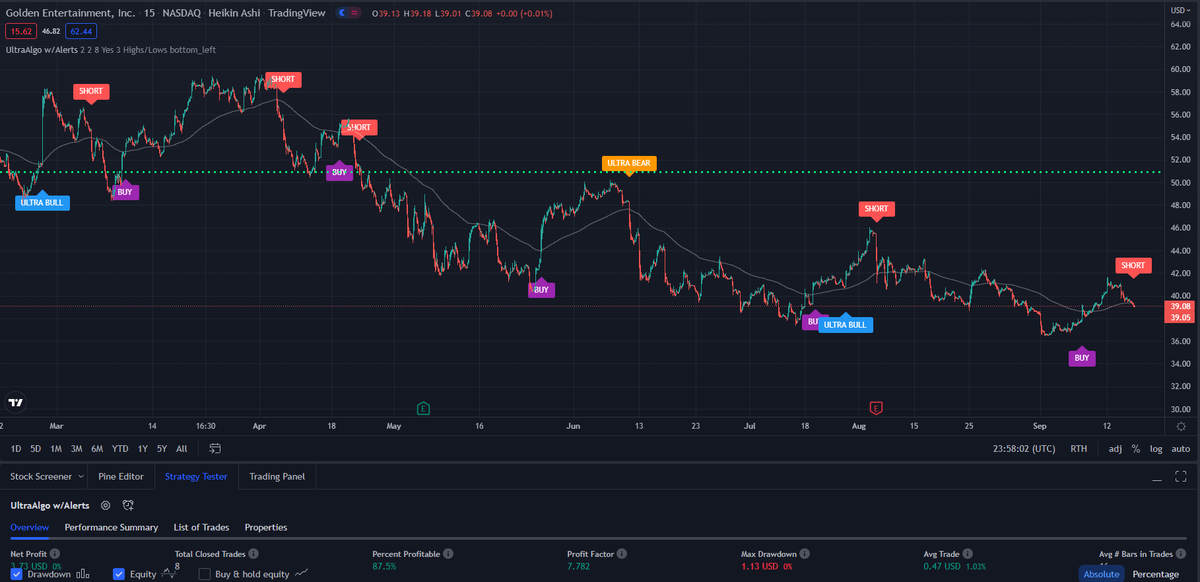Switch to Percentage values
Screen dimensions: 1200x582
(1155, 574)
